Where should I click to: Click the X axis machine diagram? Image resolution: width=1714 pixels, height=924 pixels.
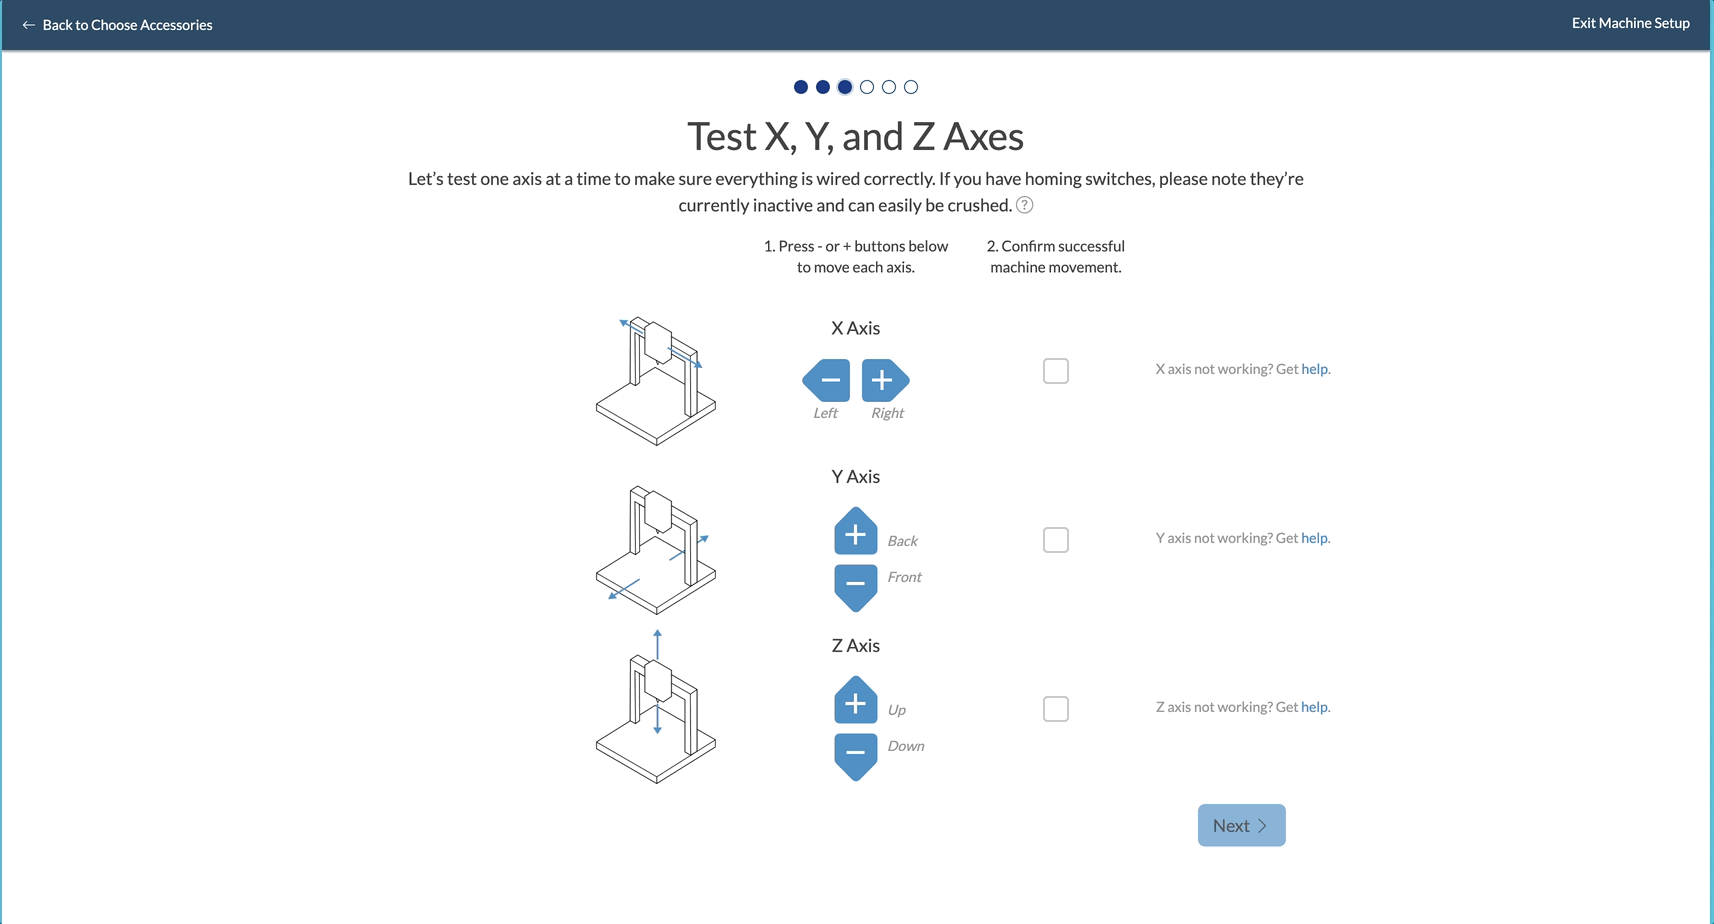pyautogui.click(x=656, y=380)
